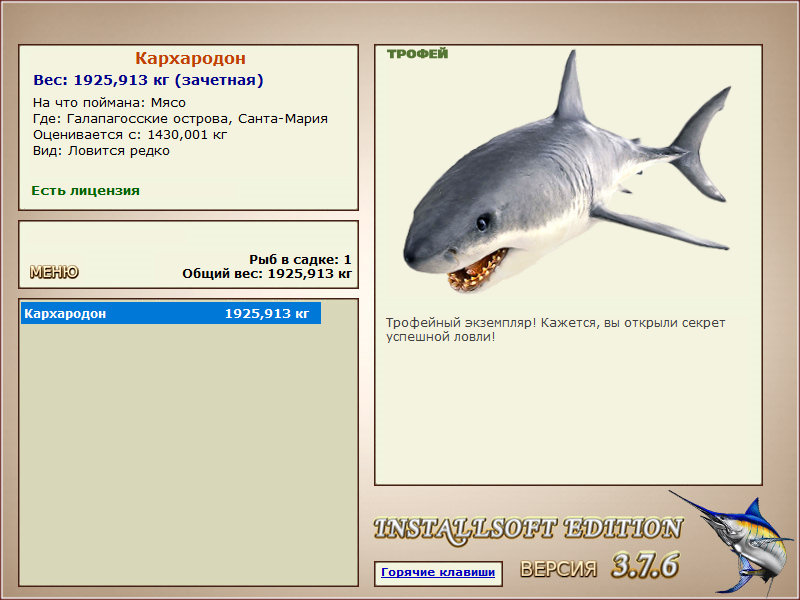Click the Вид: Ловится редко line
The height and width of the screenshot is (600, 800).
[x=101, y=151]
